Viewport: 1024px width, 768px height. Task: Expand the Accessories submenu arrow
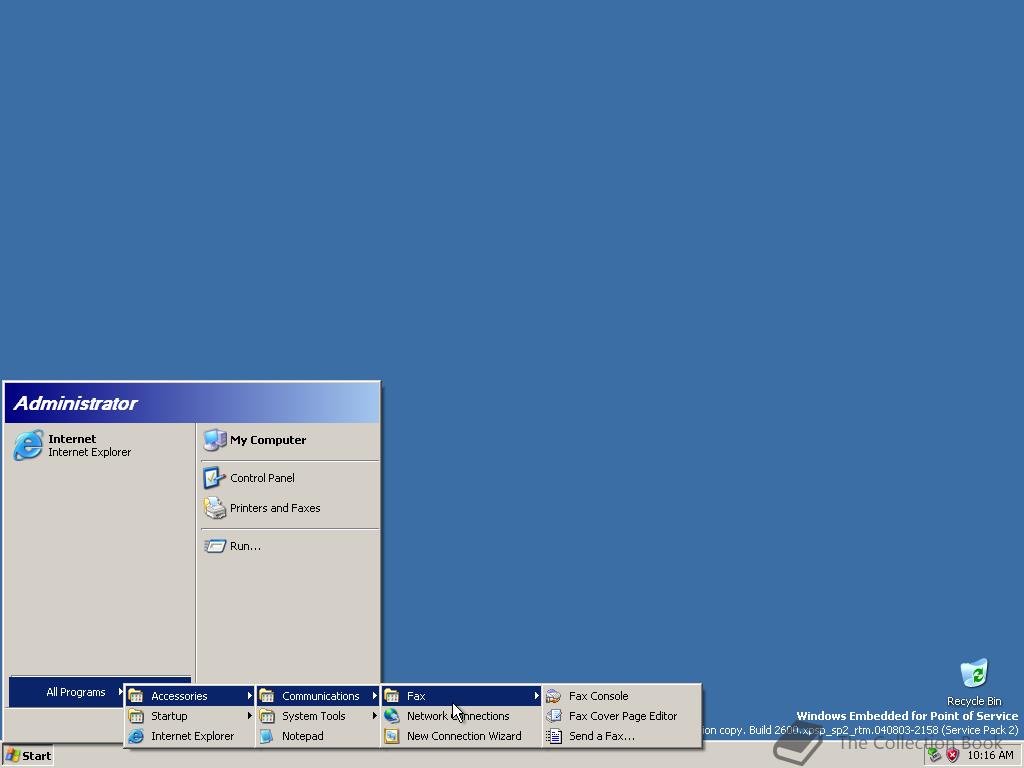click(x=249, y=696)
